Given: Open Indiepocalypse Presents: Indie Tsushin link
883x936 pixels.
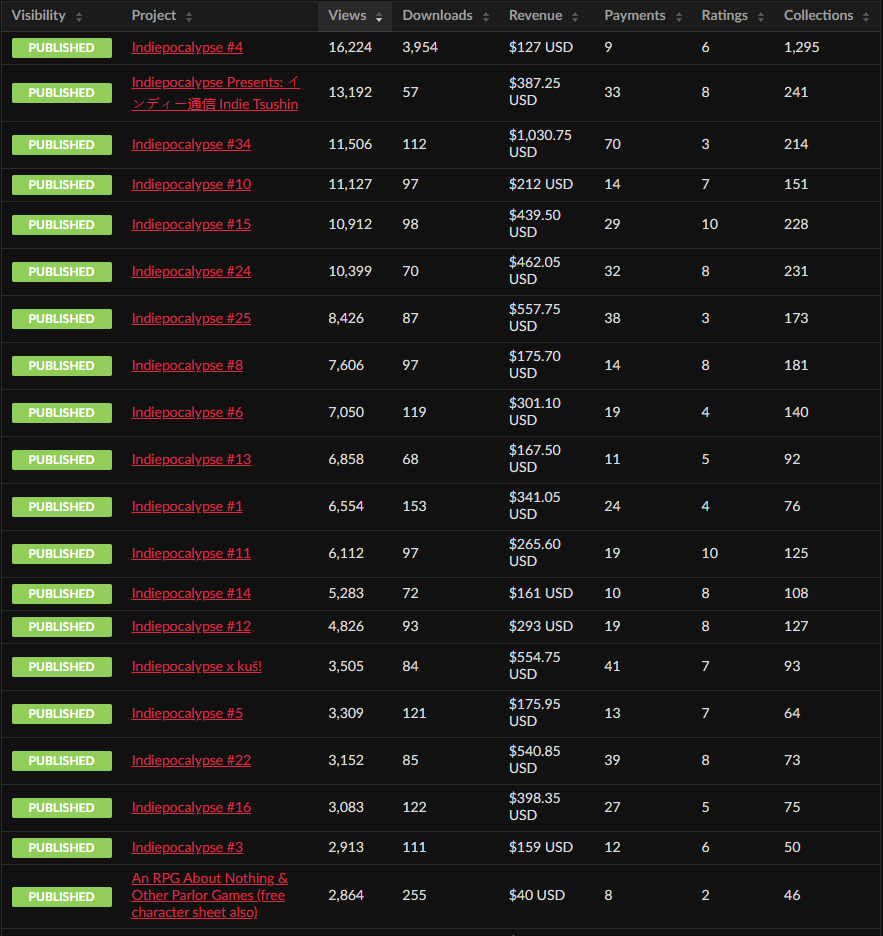Looking at the screenshot, I should (x=216, y=93).
